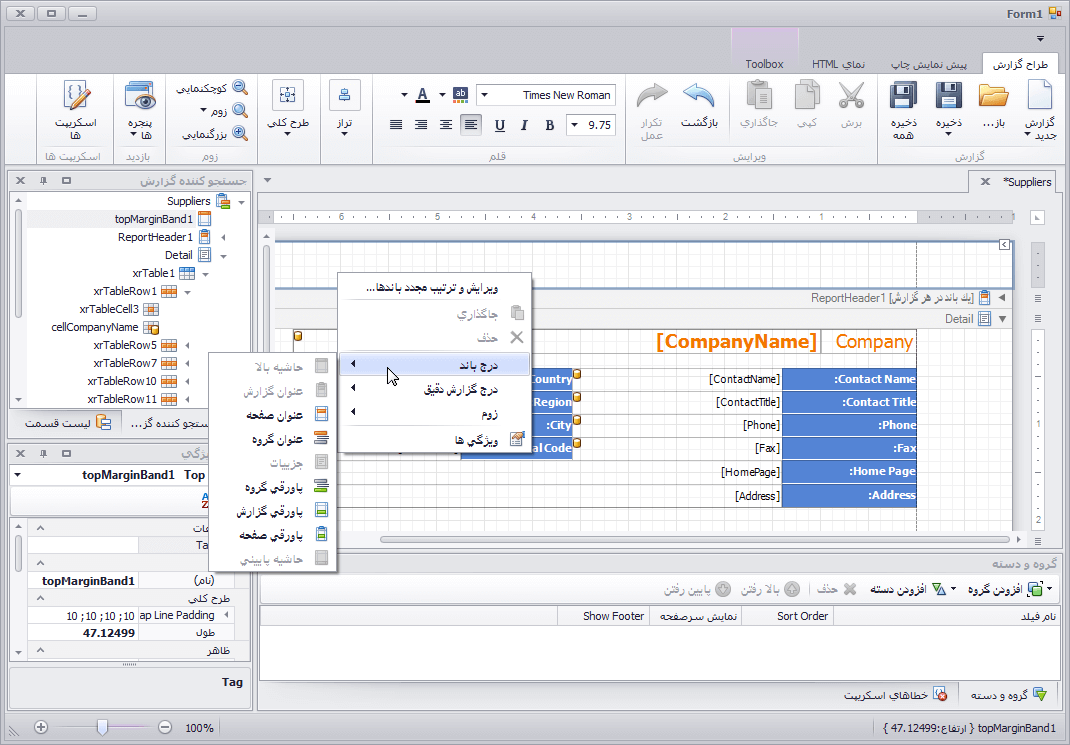The width and height of the screenshot is (1070, 745).
Task: Toggle Bold formatting button
Action: 549,125
